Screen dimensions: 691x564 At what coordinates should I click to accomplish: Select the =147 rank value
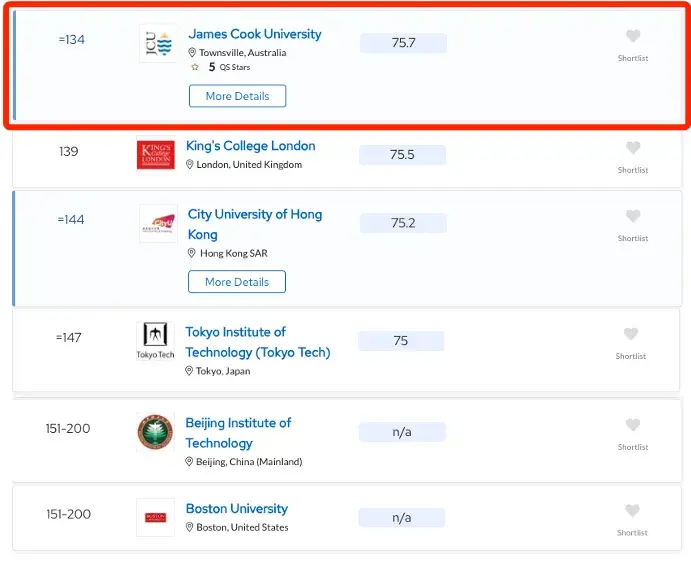coord(69,338)
